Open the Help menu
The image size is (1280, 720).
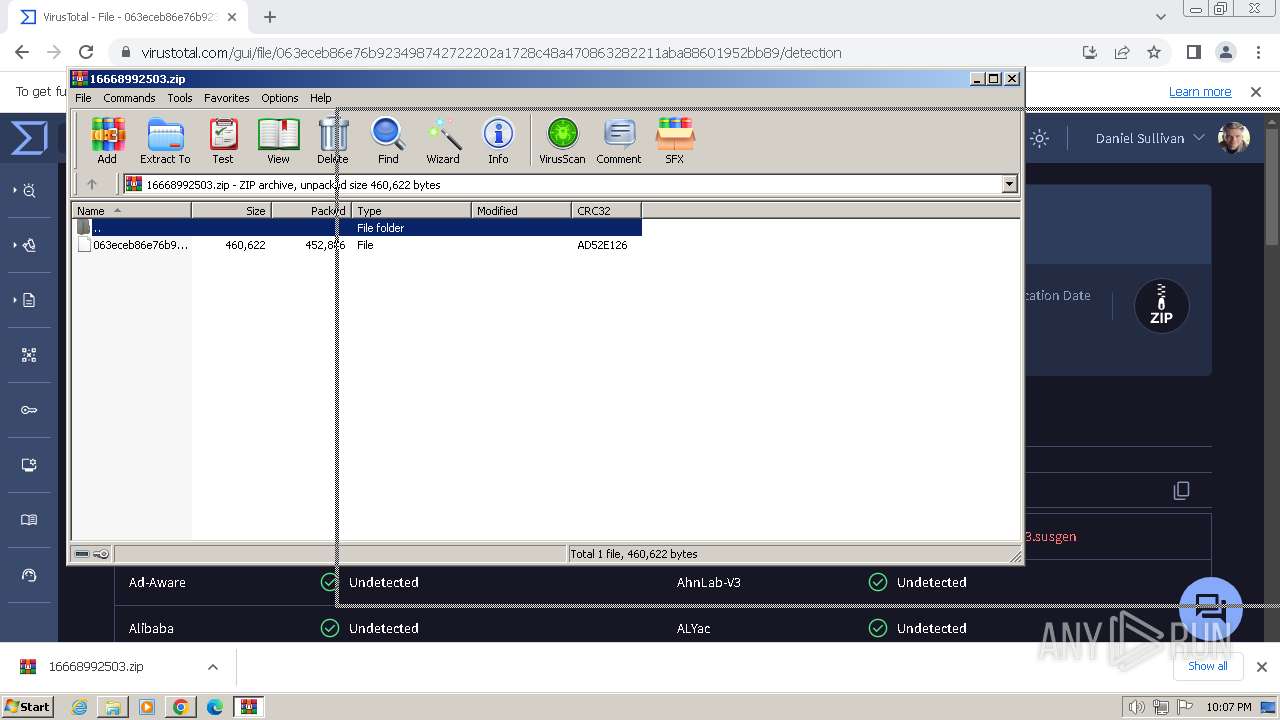click(x=320, y=98)
